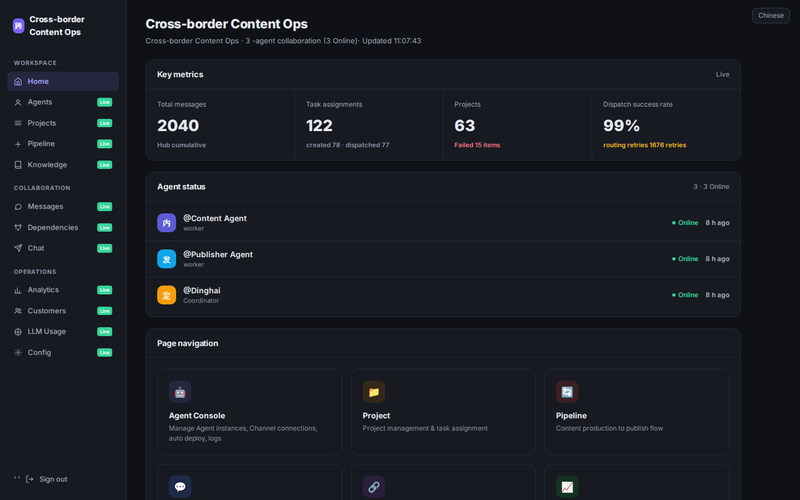This screenshot has height=500, width=800.
Task: Click the 99% dispatch success rate
Action: pos(621,126)
